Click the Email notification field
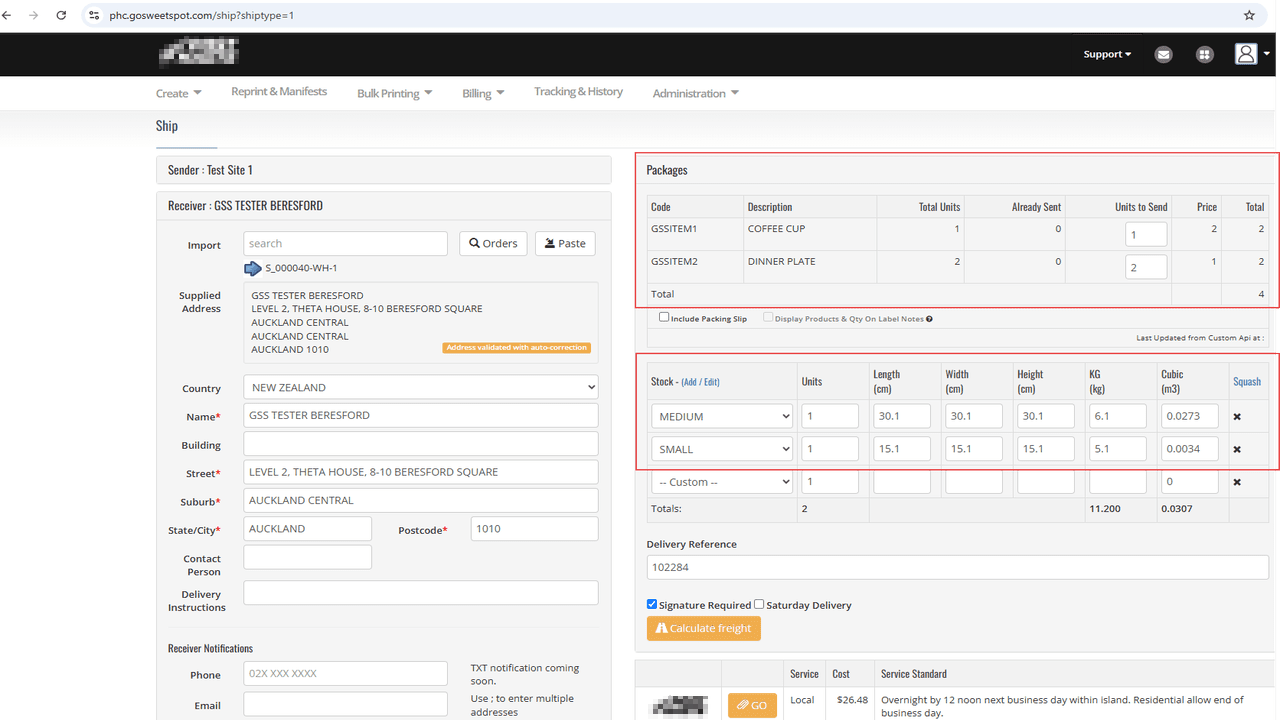Image resolution: width=1280 pixels, height=720 pixels. (x=346, y=704)
